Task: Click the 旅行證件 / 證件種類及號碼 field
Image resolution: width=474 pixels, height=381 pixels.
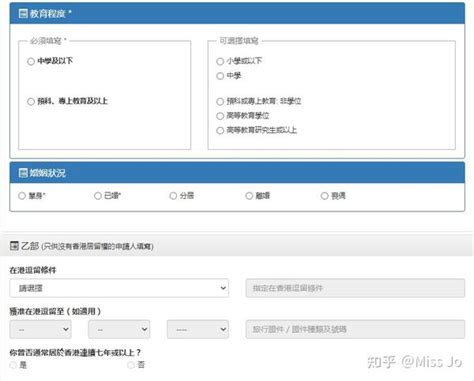Action: pos(355,329)
